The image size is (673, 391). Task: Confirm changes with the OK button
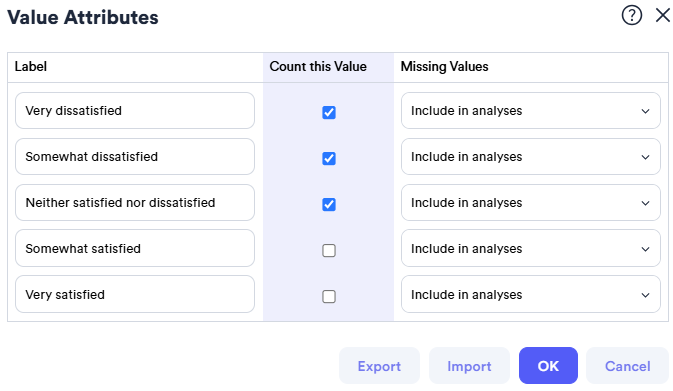[548, 366]
